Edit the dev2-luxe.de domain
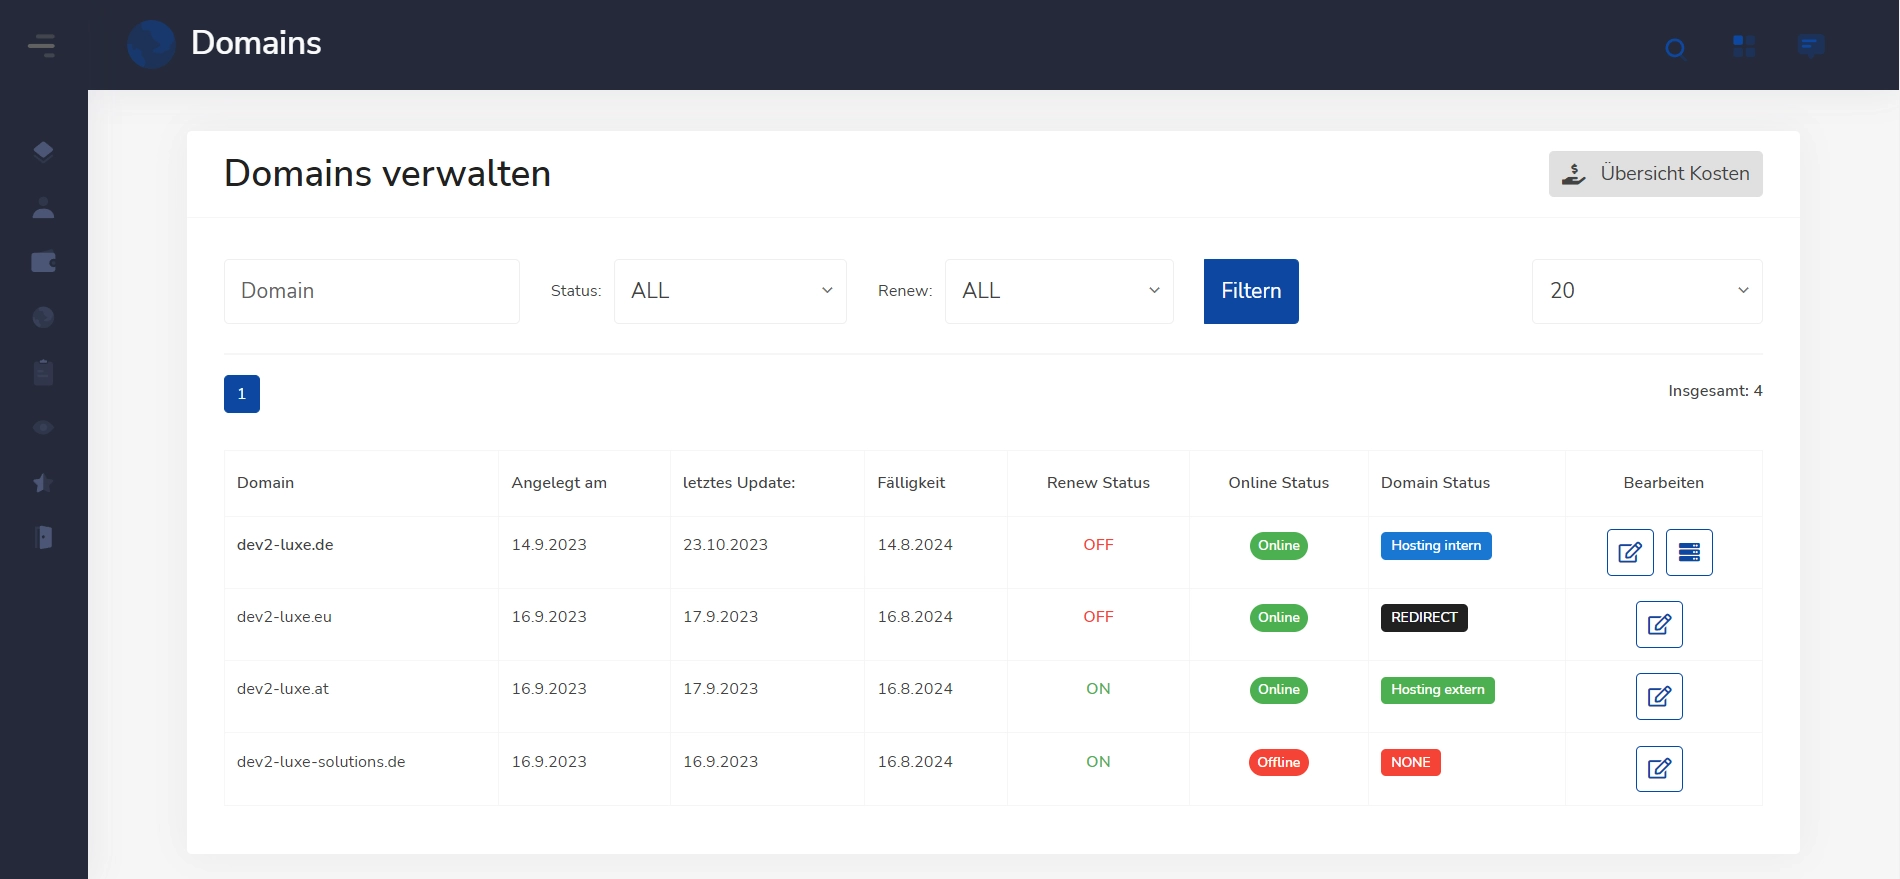This screenshot has width=1900, height=879. tap(1630, 552)
